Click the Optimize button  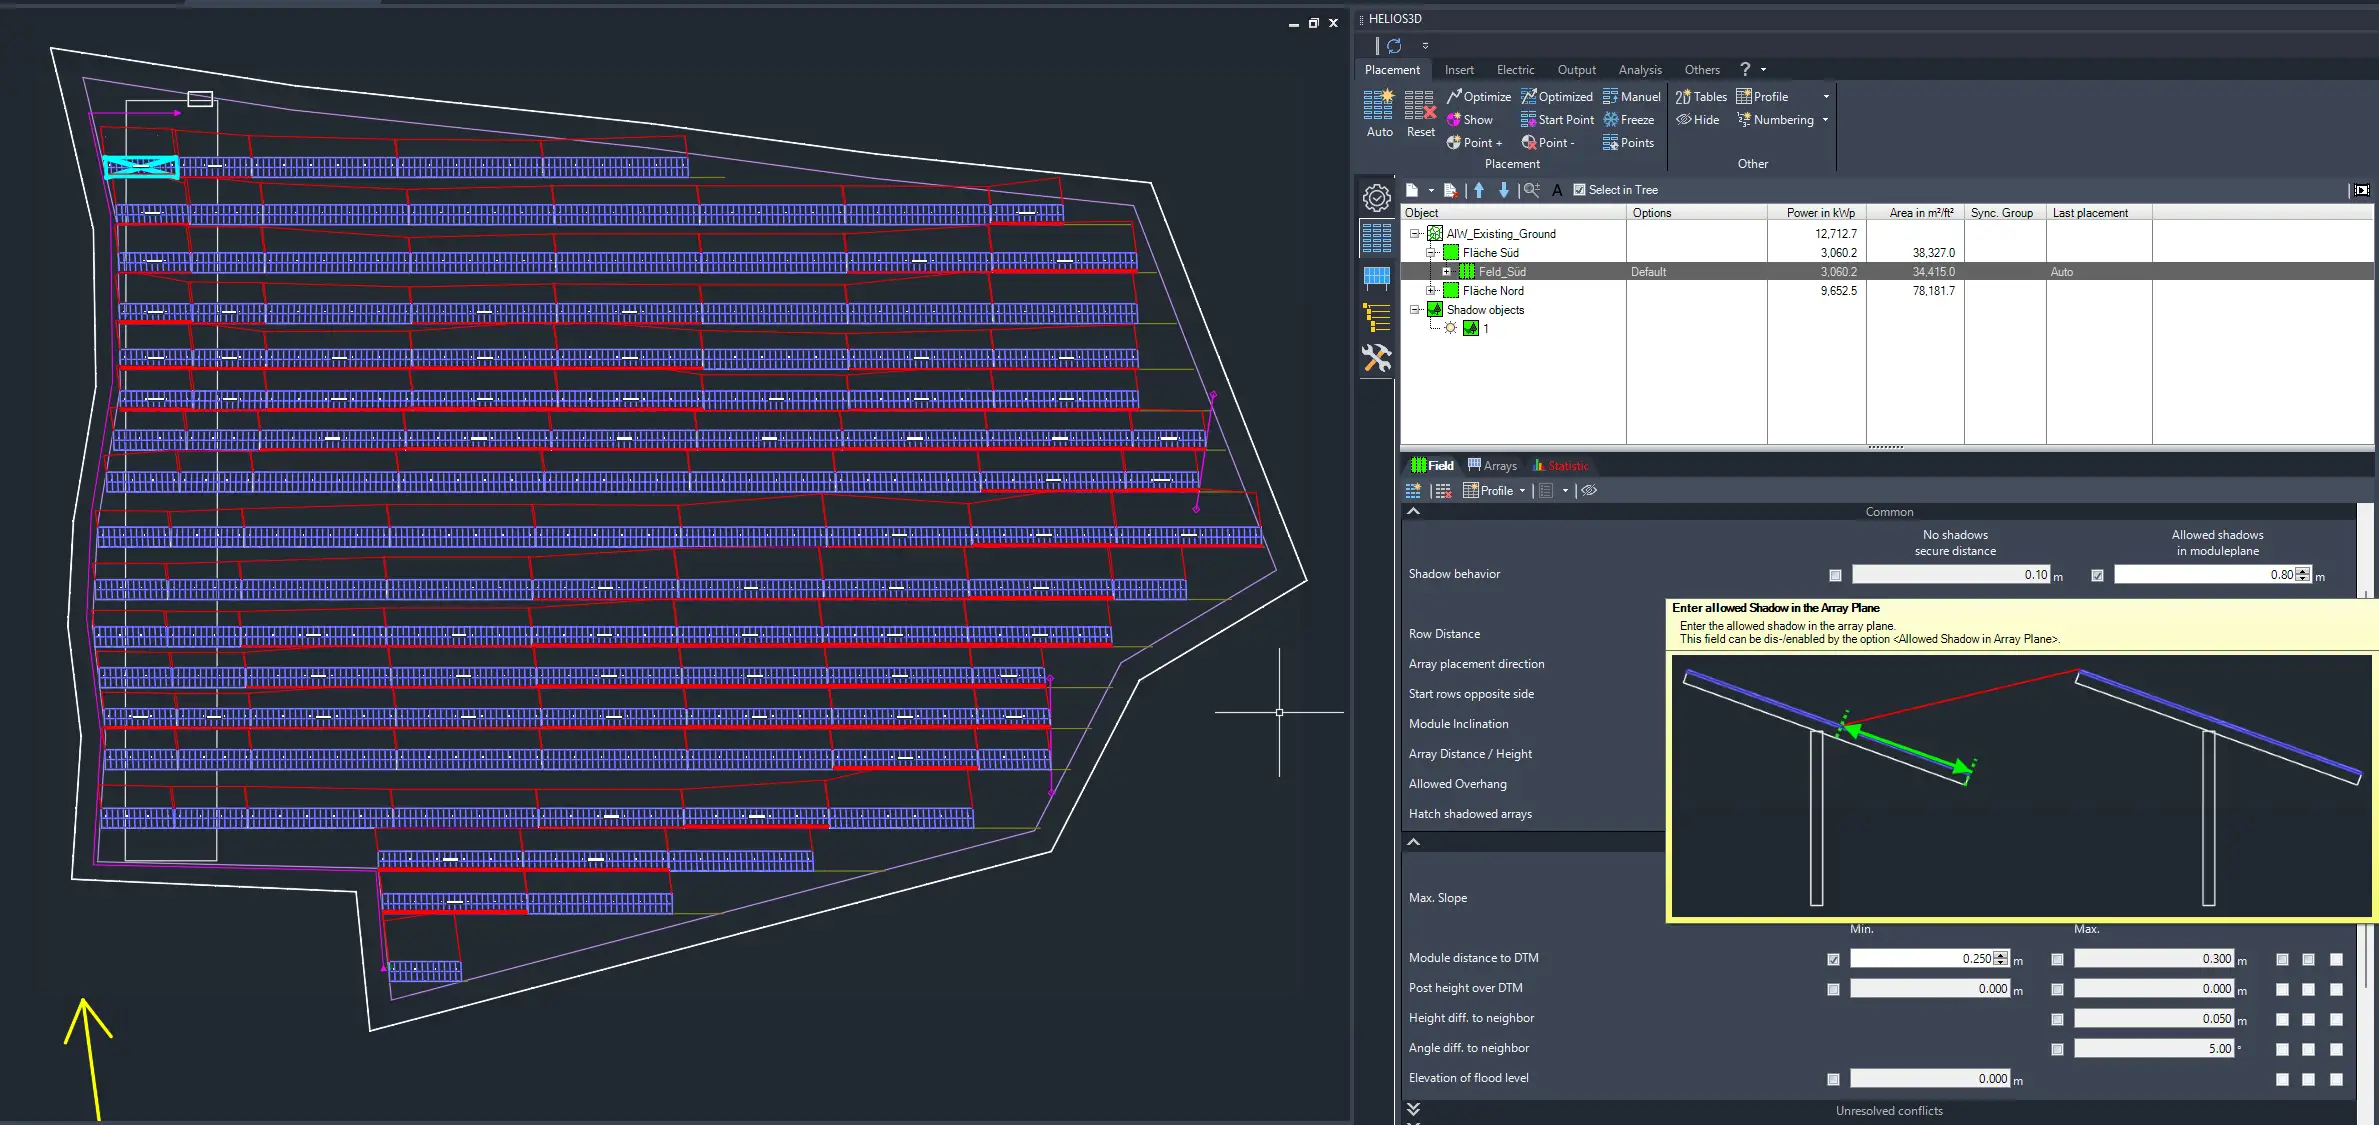[1478, 97]
